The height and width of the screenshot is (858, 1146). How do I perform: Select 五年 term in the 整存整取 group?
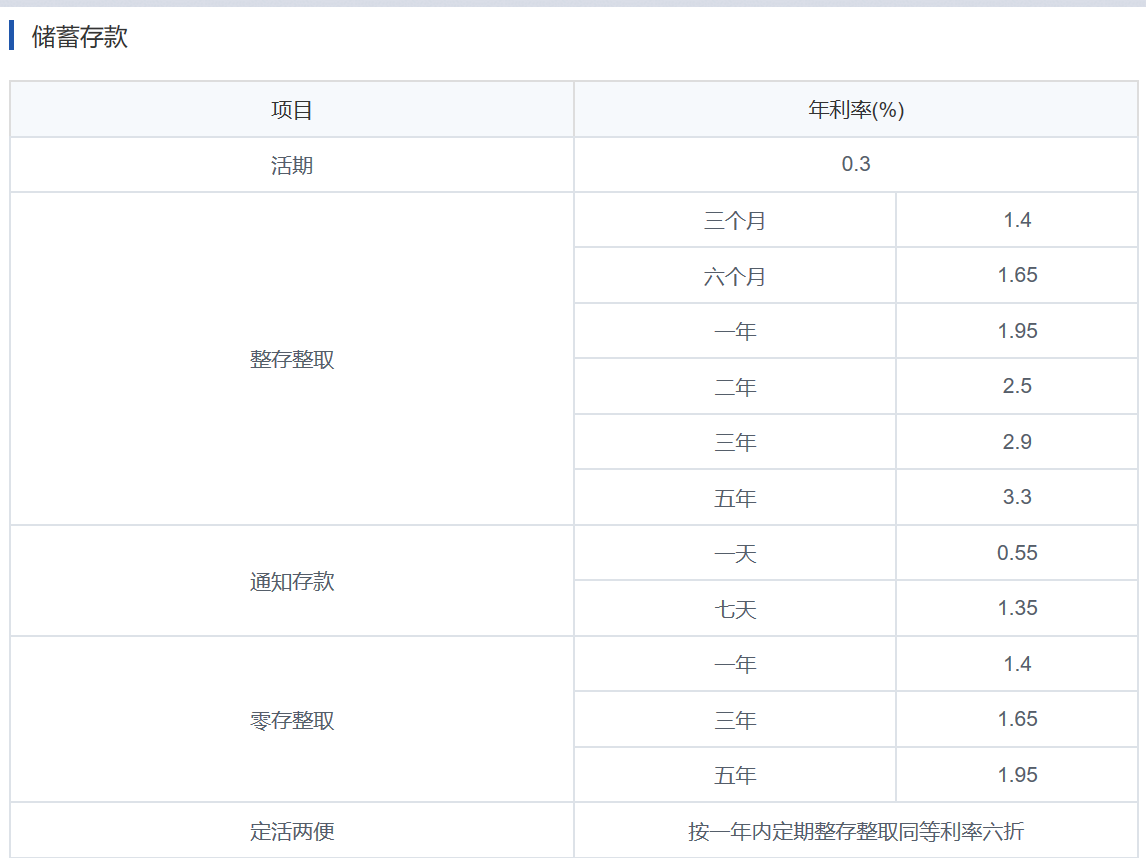(x=735, y=498)
